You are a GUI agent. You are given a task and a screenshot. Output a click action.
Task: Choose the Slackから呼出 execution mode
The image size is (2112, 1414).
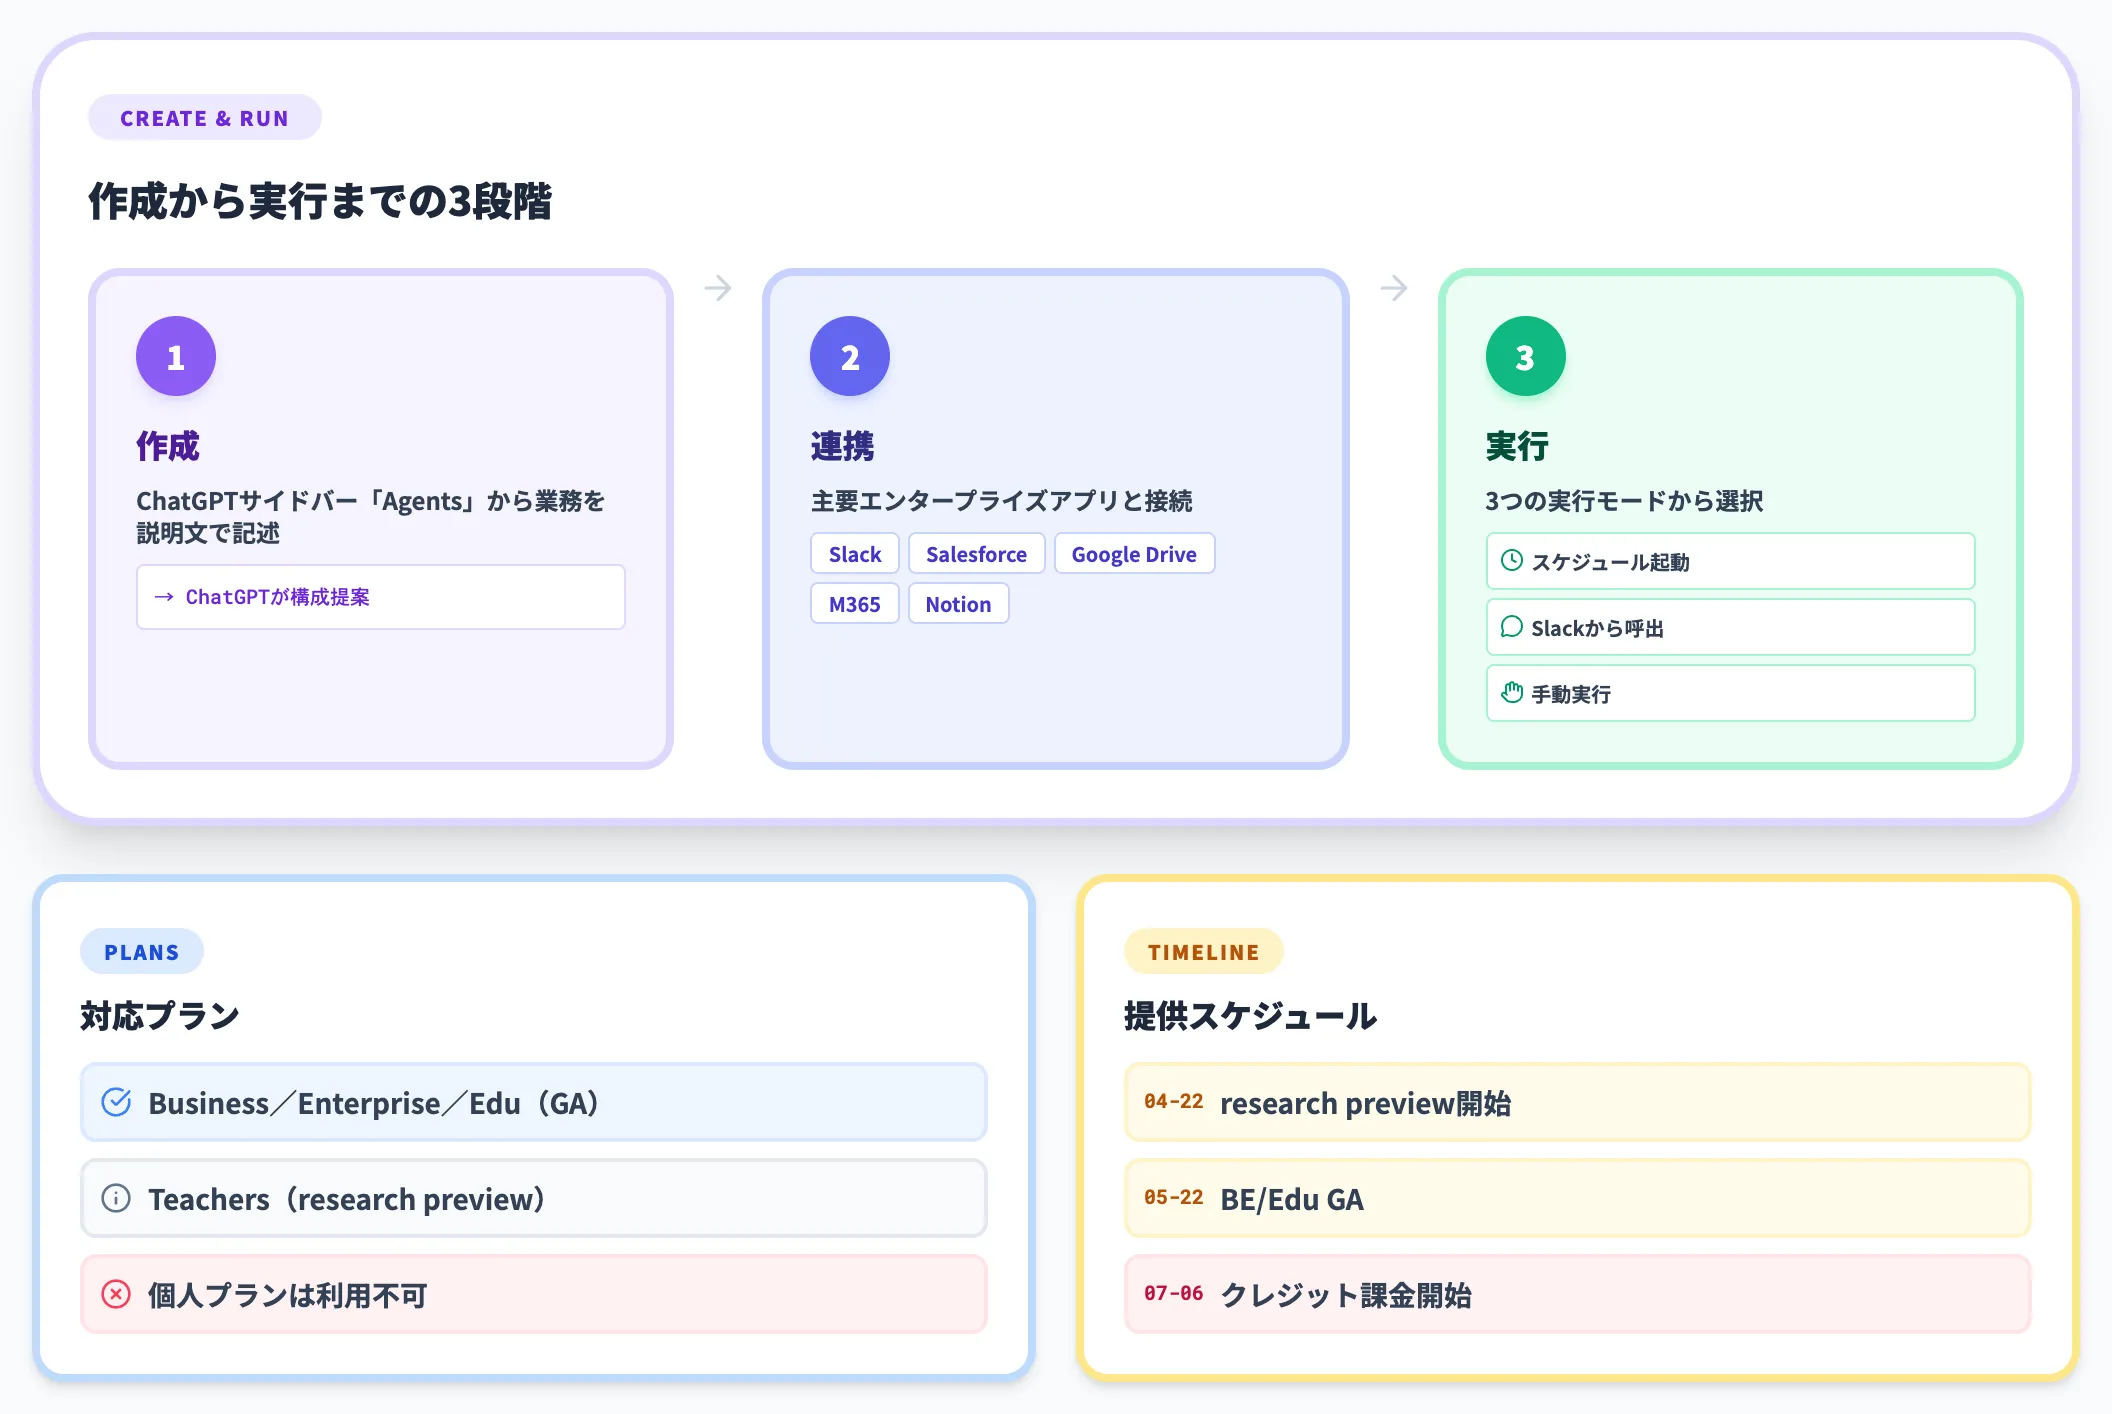click(x=1731, y=627)
